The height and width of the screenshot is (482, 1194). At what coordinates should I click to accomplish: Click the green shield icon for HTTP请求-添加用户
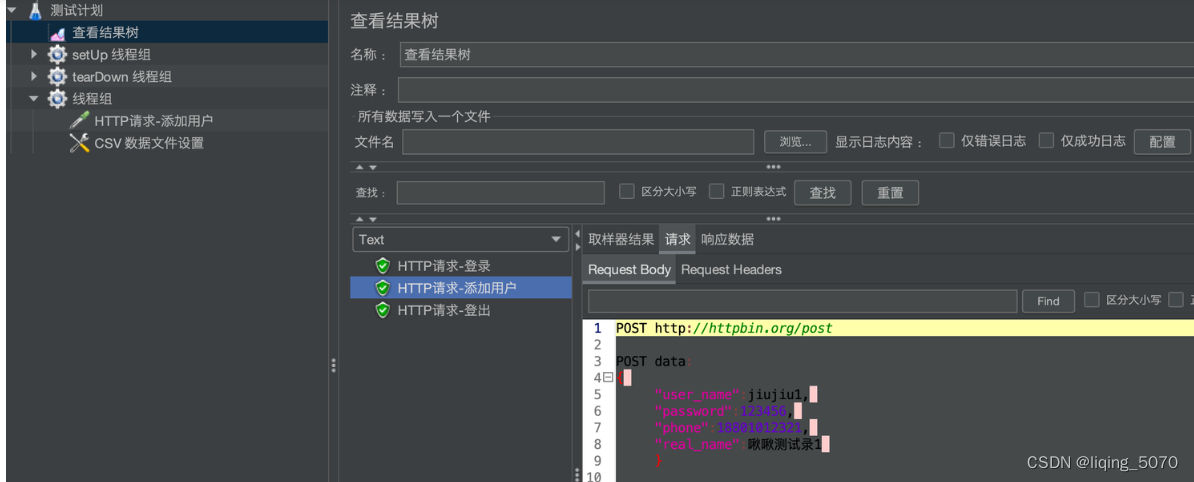[383, 288]
